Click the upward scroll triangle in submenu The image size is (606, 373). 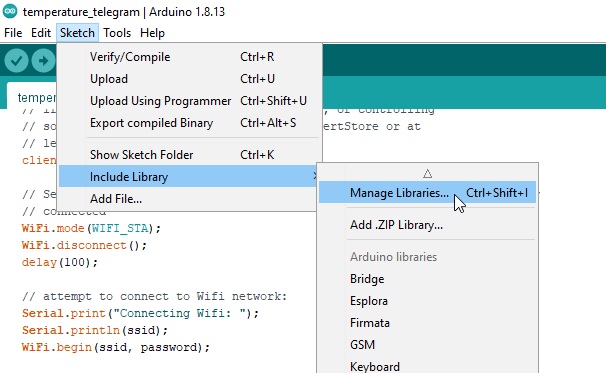tap(427, 174)
